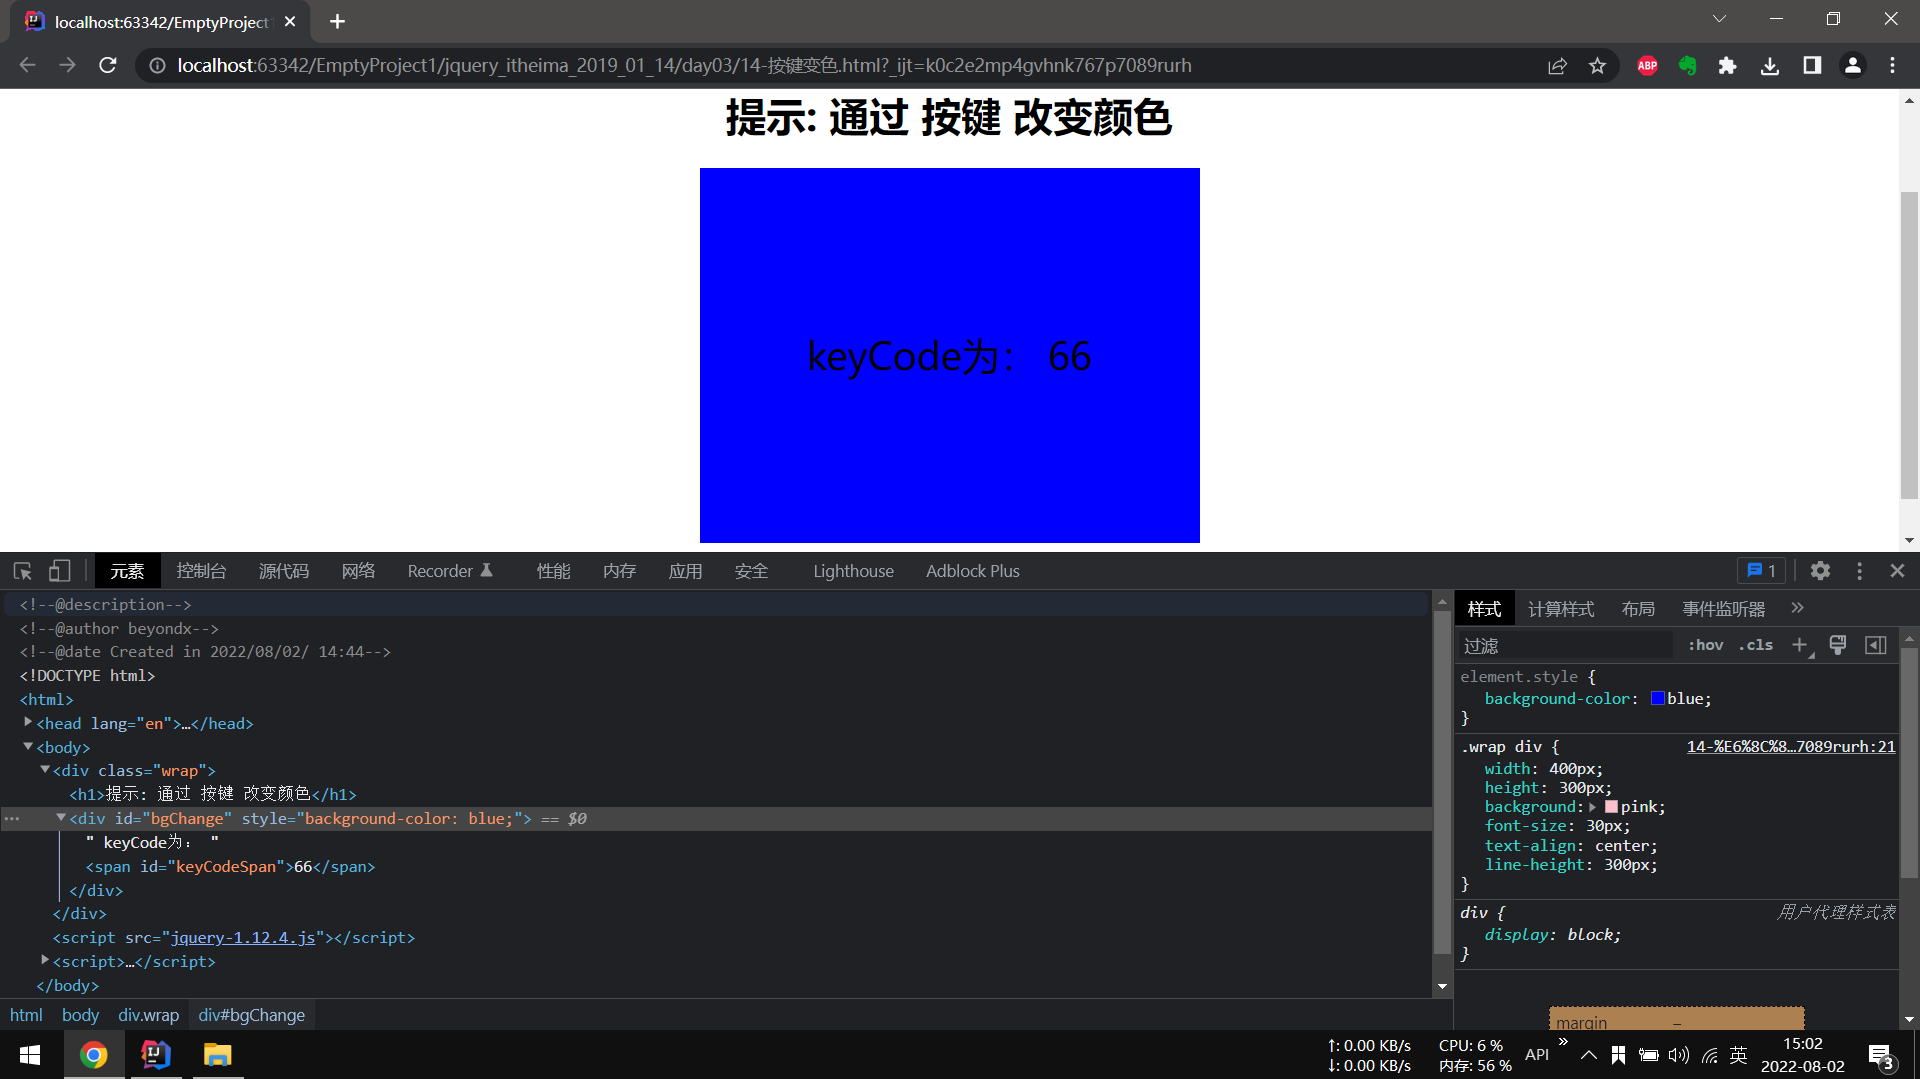Select div#bgChange breadcrumb
Image resolution: width=1920 pixels, height=1079 pixels.
[252, 1015]
